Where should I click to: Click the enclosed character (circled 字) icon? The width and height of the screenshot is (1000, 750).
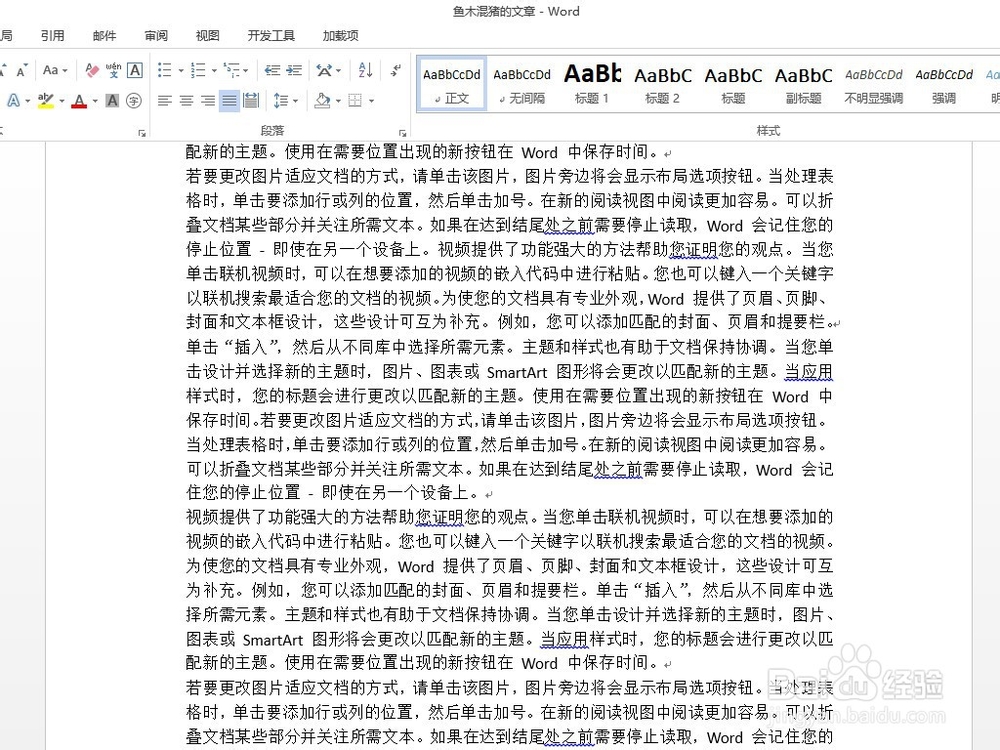pyautogui.click(x=134, y=101)
